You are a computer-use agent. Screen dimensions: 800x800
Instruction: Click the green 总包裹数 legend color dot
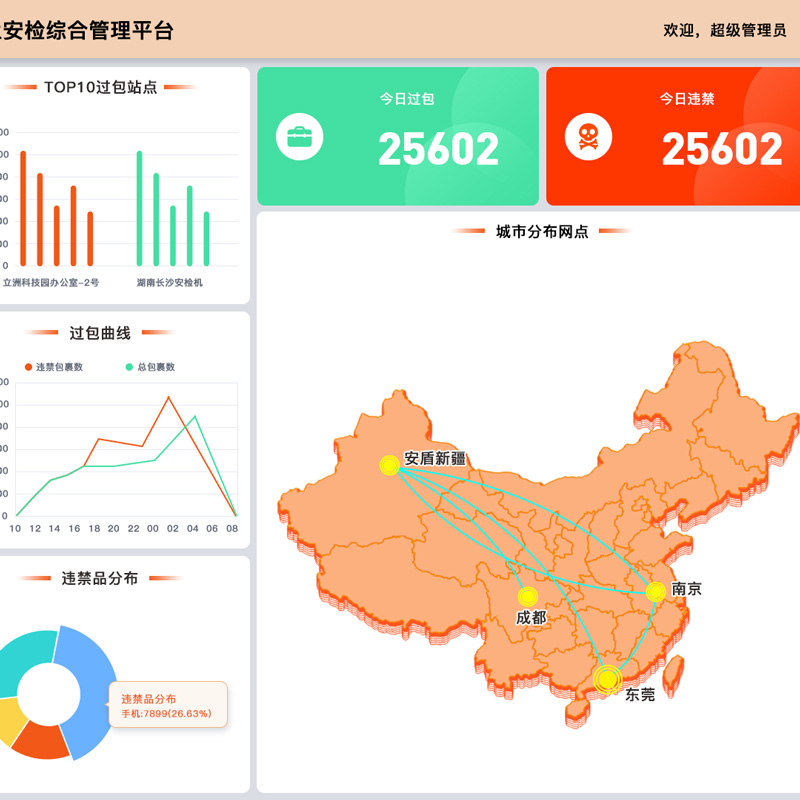pos(128,367)
